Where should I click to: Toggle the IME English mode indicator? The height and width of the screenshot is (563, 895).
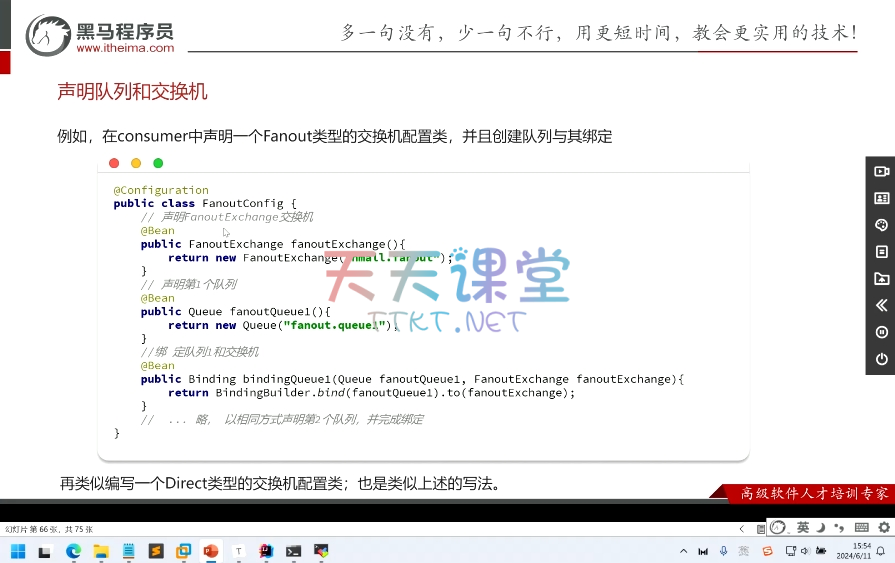pos(803,527)
